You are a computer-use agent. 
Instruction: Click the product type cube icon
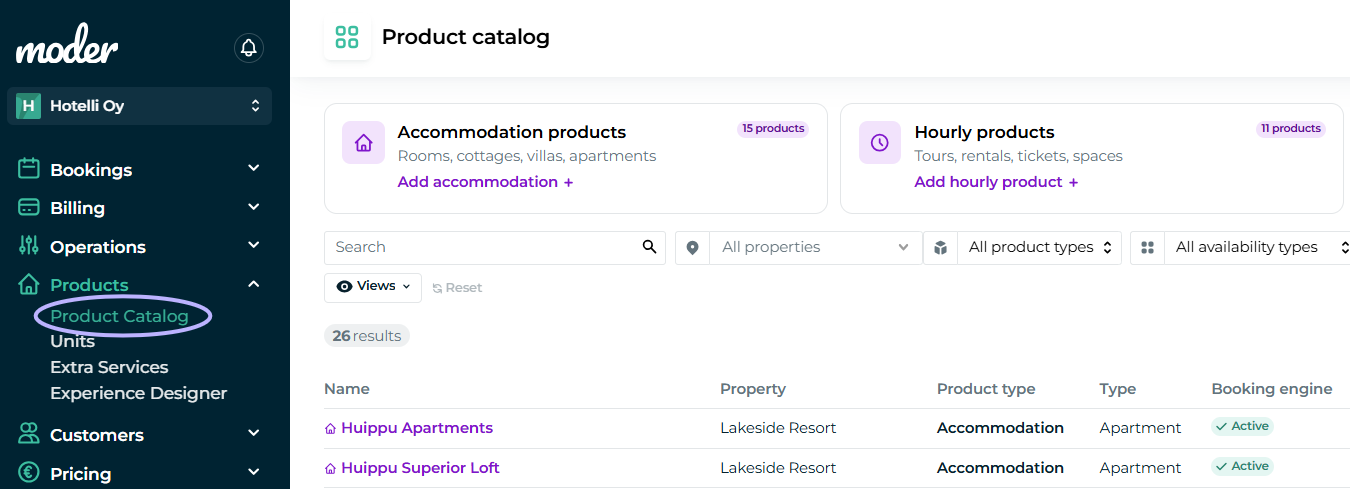[x=940, y=247]
